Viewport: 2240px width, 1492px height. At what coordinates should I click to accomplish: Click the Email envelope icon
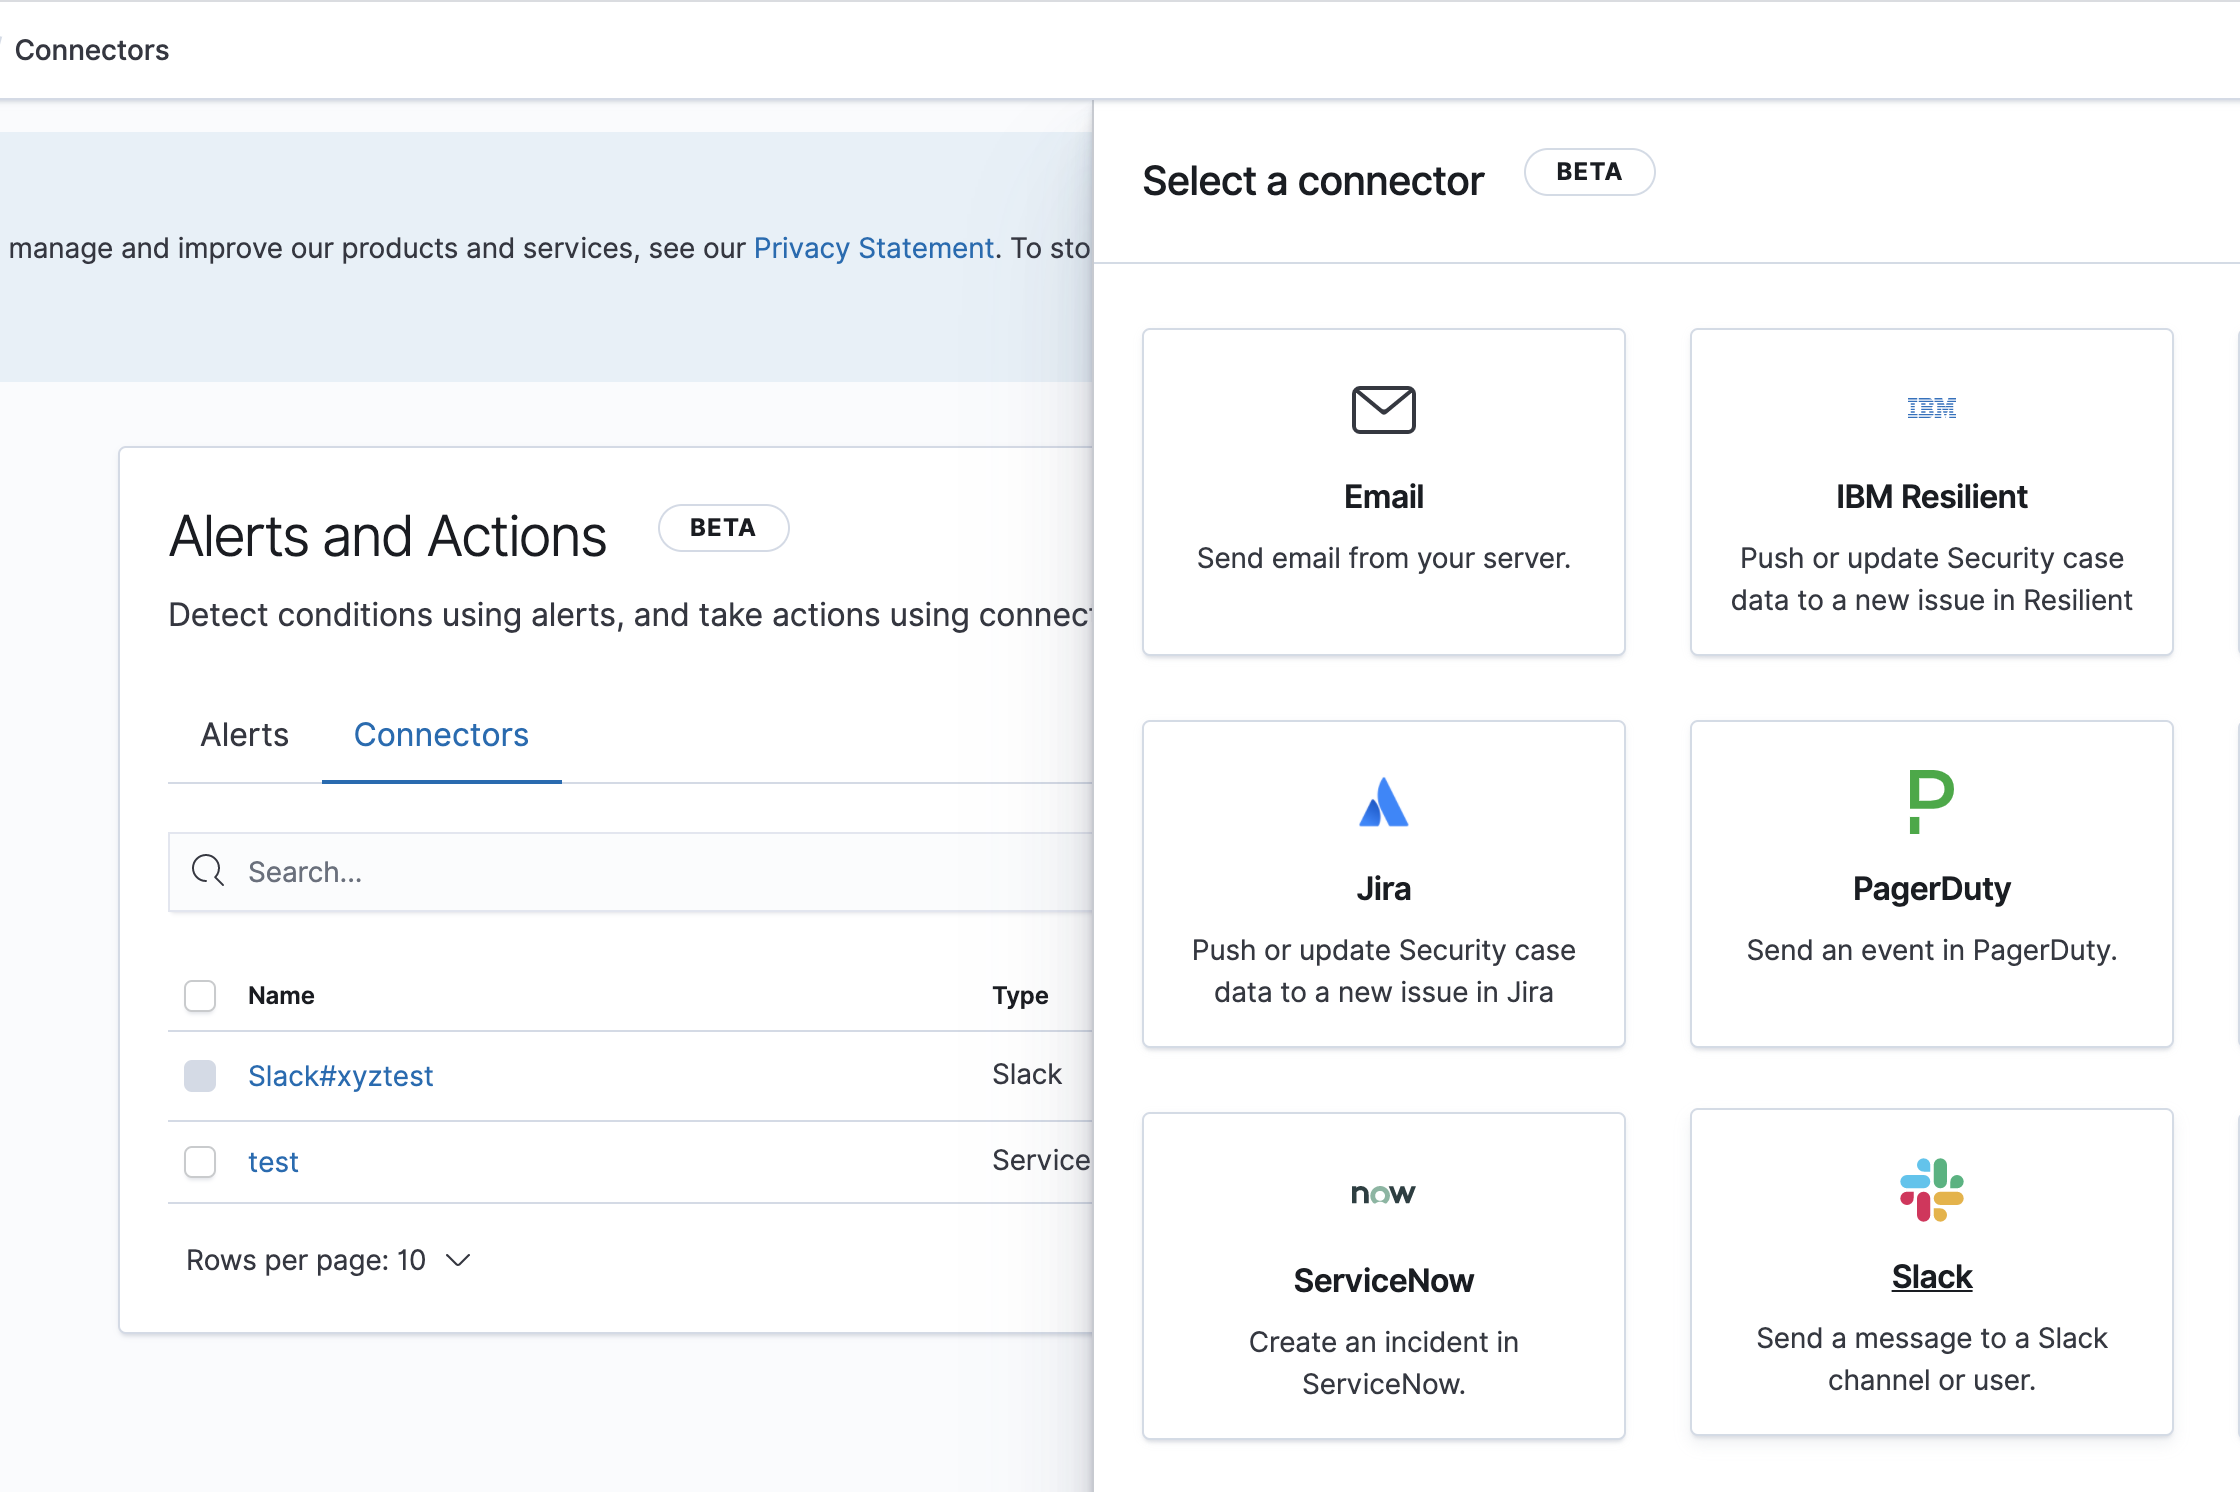[1383, 409]
